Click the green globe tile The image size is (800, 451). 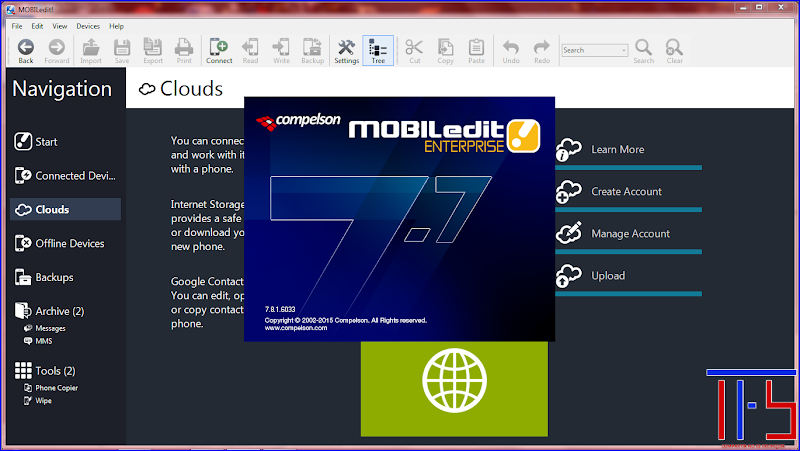454,389
